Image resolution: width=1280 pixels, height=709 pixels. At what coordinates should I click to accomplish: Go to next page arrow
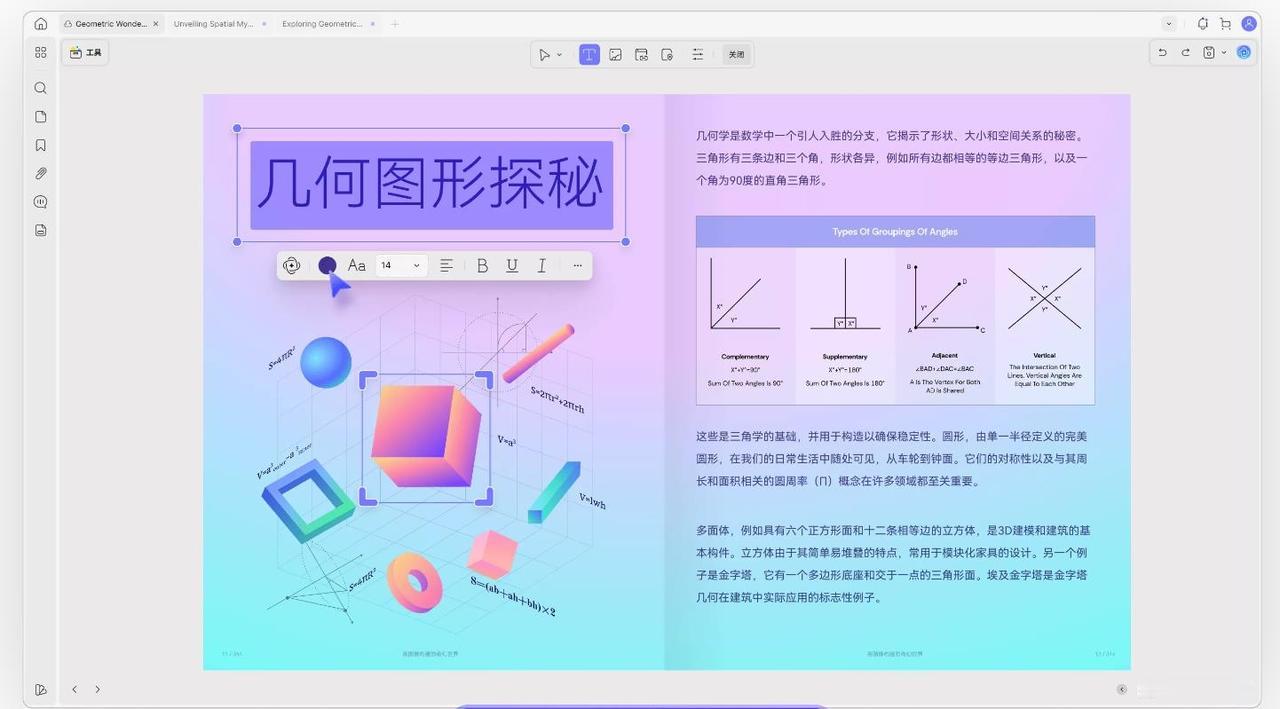[97, 689]
